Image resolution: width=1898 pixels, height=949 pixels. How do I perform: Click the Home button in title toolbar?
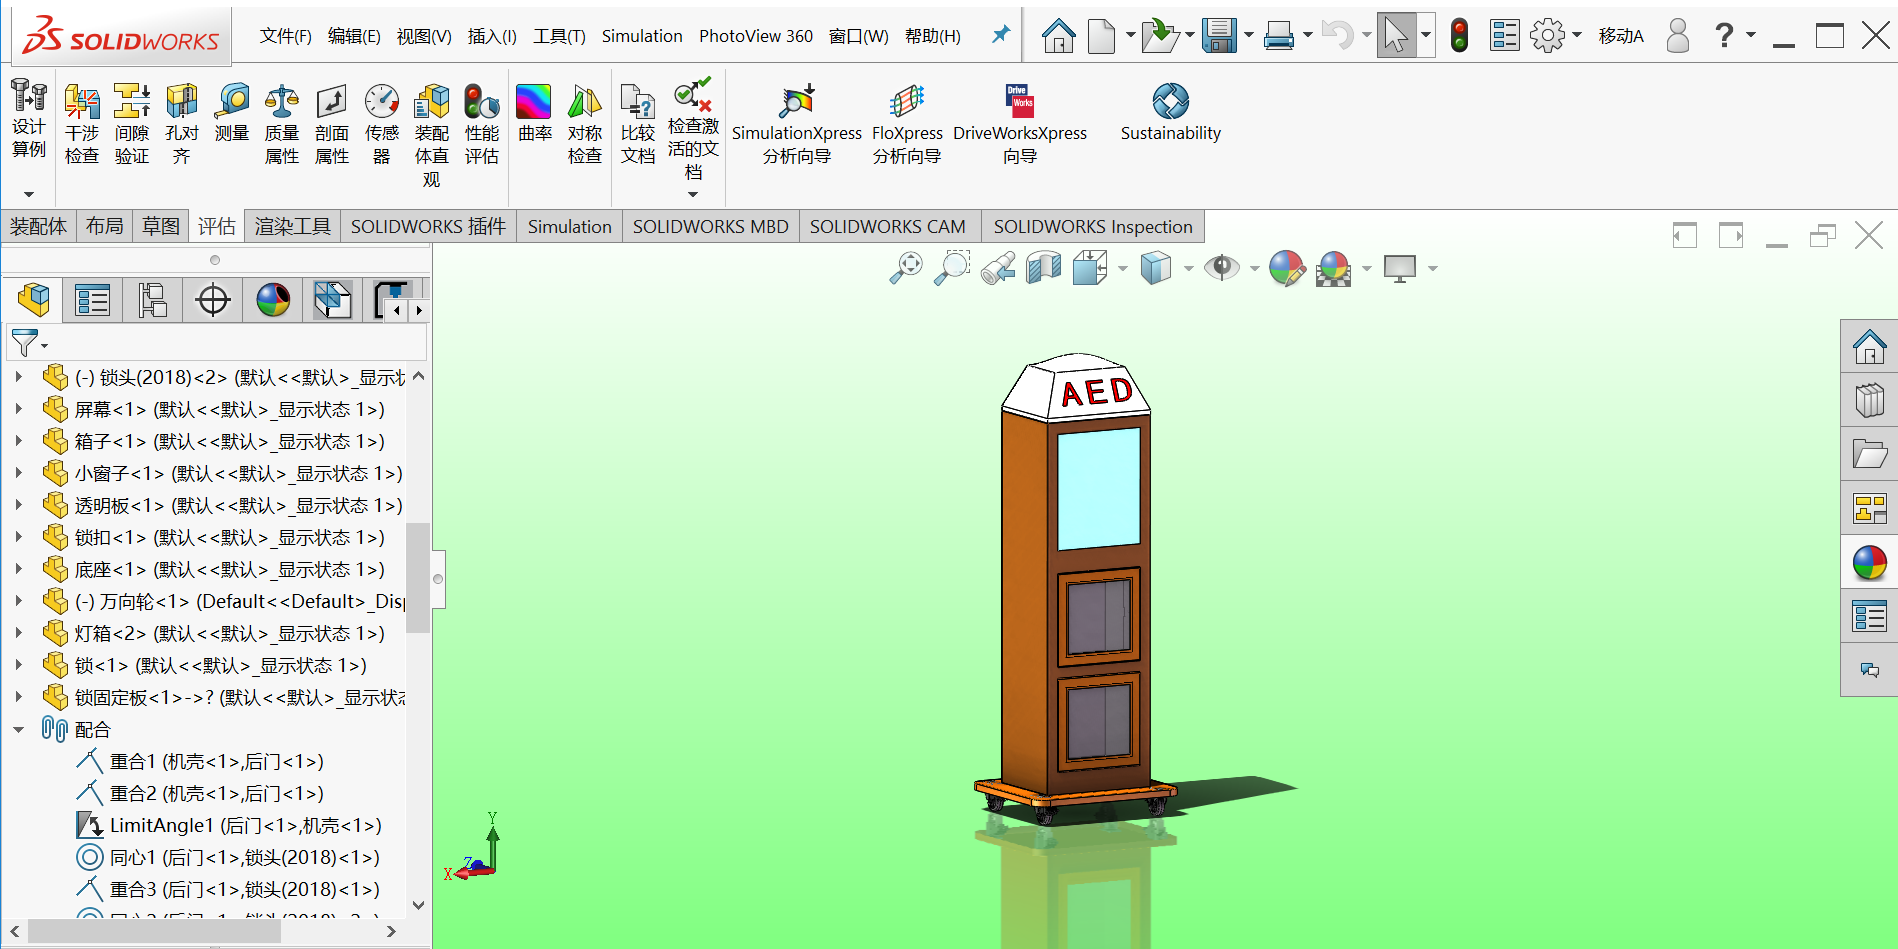pos(1058,36)
